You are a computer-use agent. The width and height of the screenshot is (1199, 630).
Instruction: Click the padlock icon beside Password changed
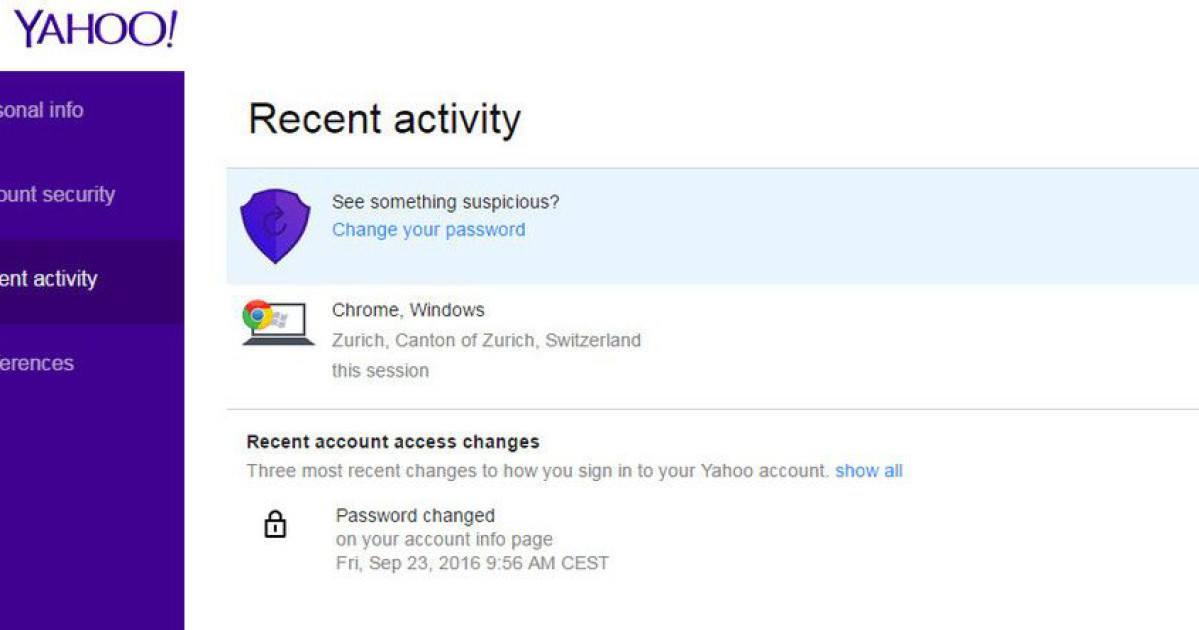point(275,524)
